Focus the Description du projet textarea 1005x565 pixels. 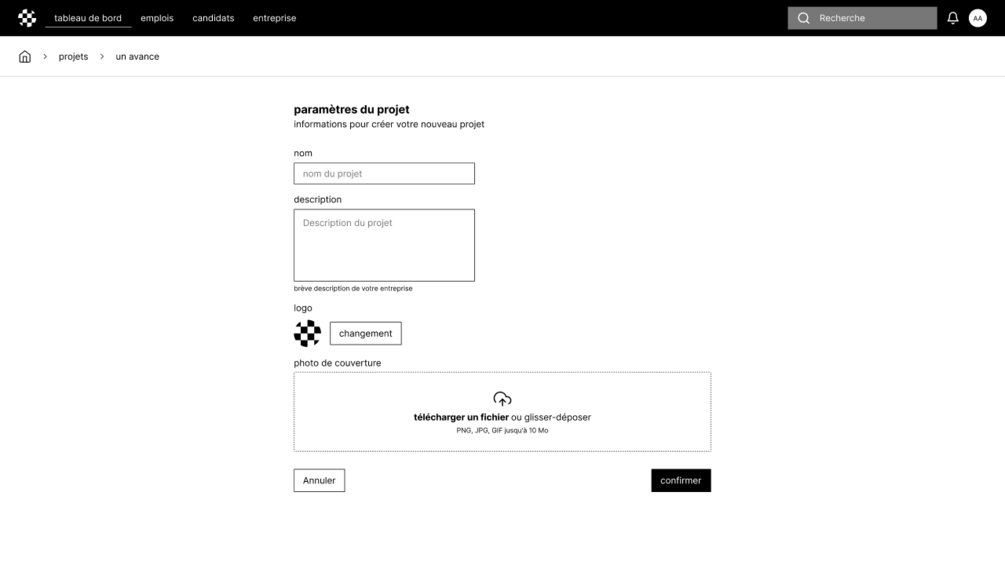384,245
